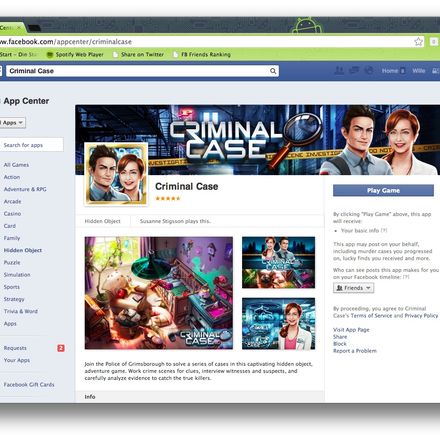Select the Simulation category
The image size is (440, 440).
coord(17,275)
